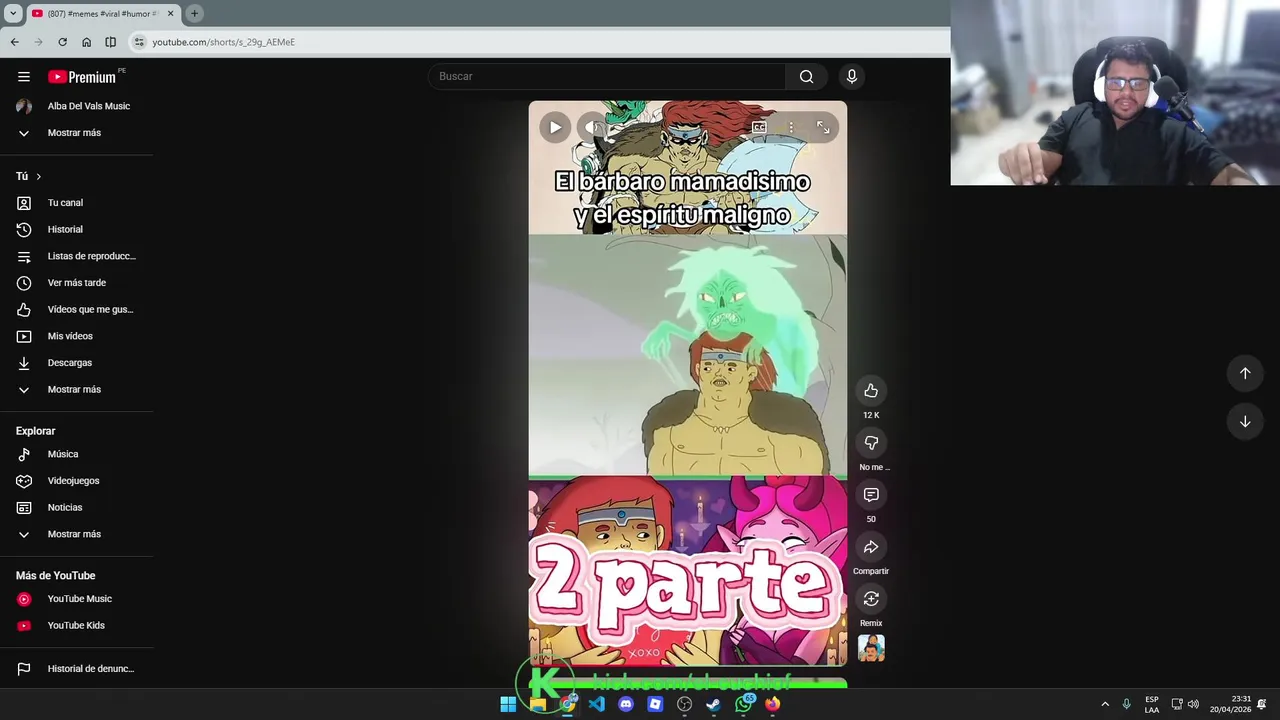The height and width of the screenshot is (720, 1280).
Task: Open OBS Studio from taskbar
Action: pos(685,704)
